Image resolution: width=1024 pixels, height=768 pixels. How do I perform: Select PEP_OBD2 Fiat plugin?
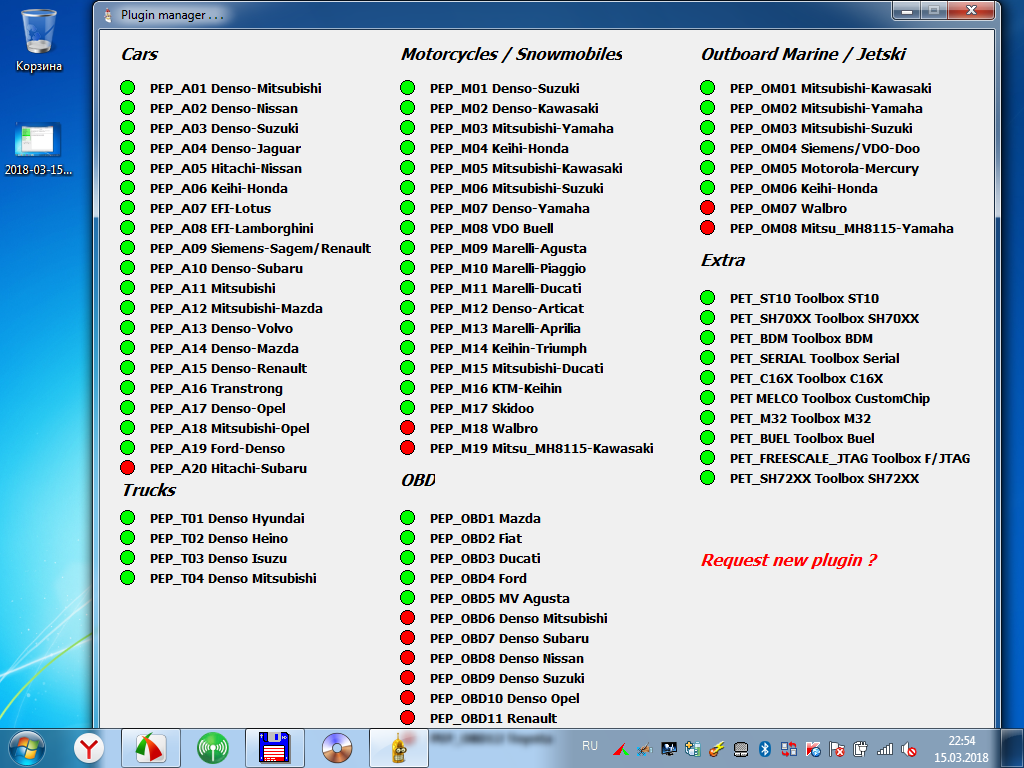tap(475, 538)
